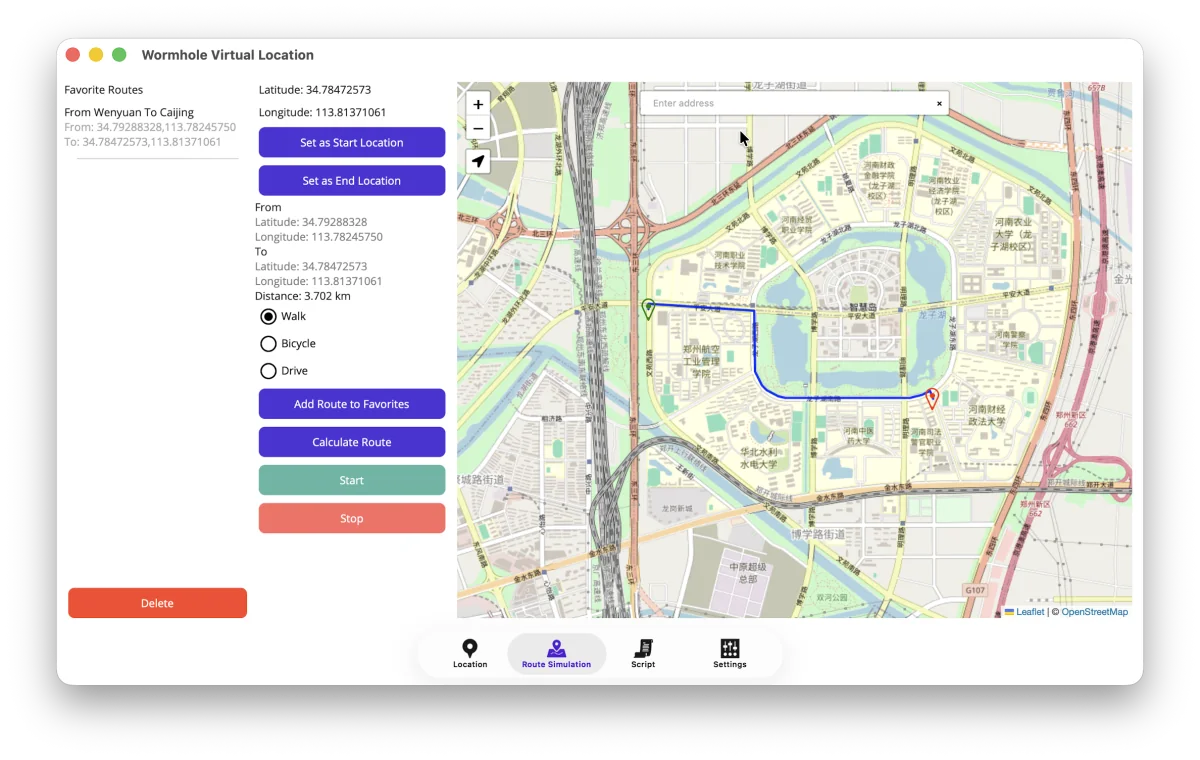This screenshot has width=1200, height=760.
Task: Click the red end marker on map
Action: [931, 398]
